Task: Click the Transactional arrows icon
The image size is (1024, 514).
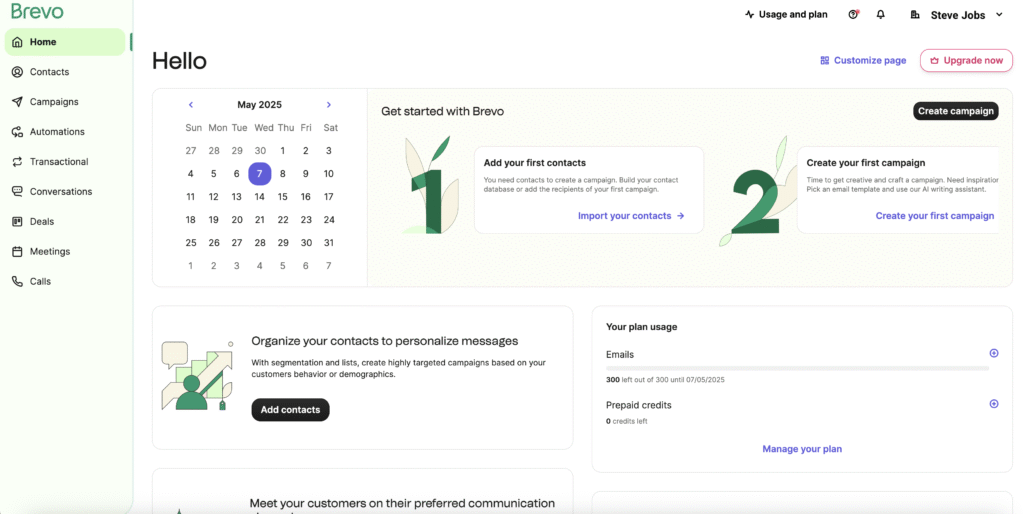Action: [18, 162]
